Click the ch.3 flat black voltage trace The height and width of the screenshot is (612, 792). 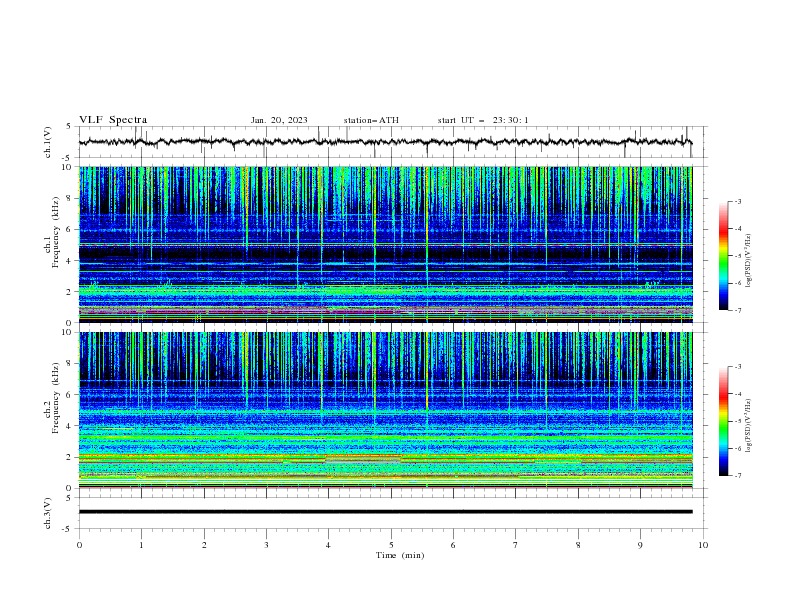tap(385, 512)
